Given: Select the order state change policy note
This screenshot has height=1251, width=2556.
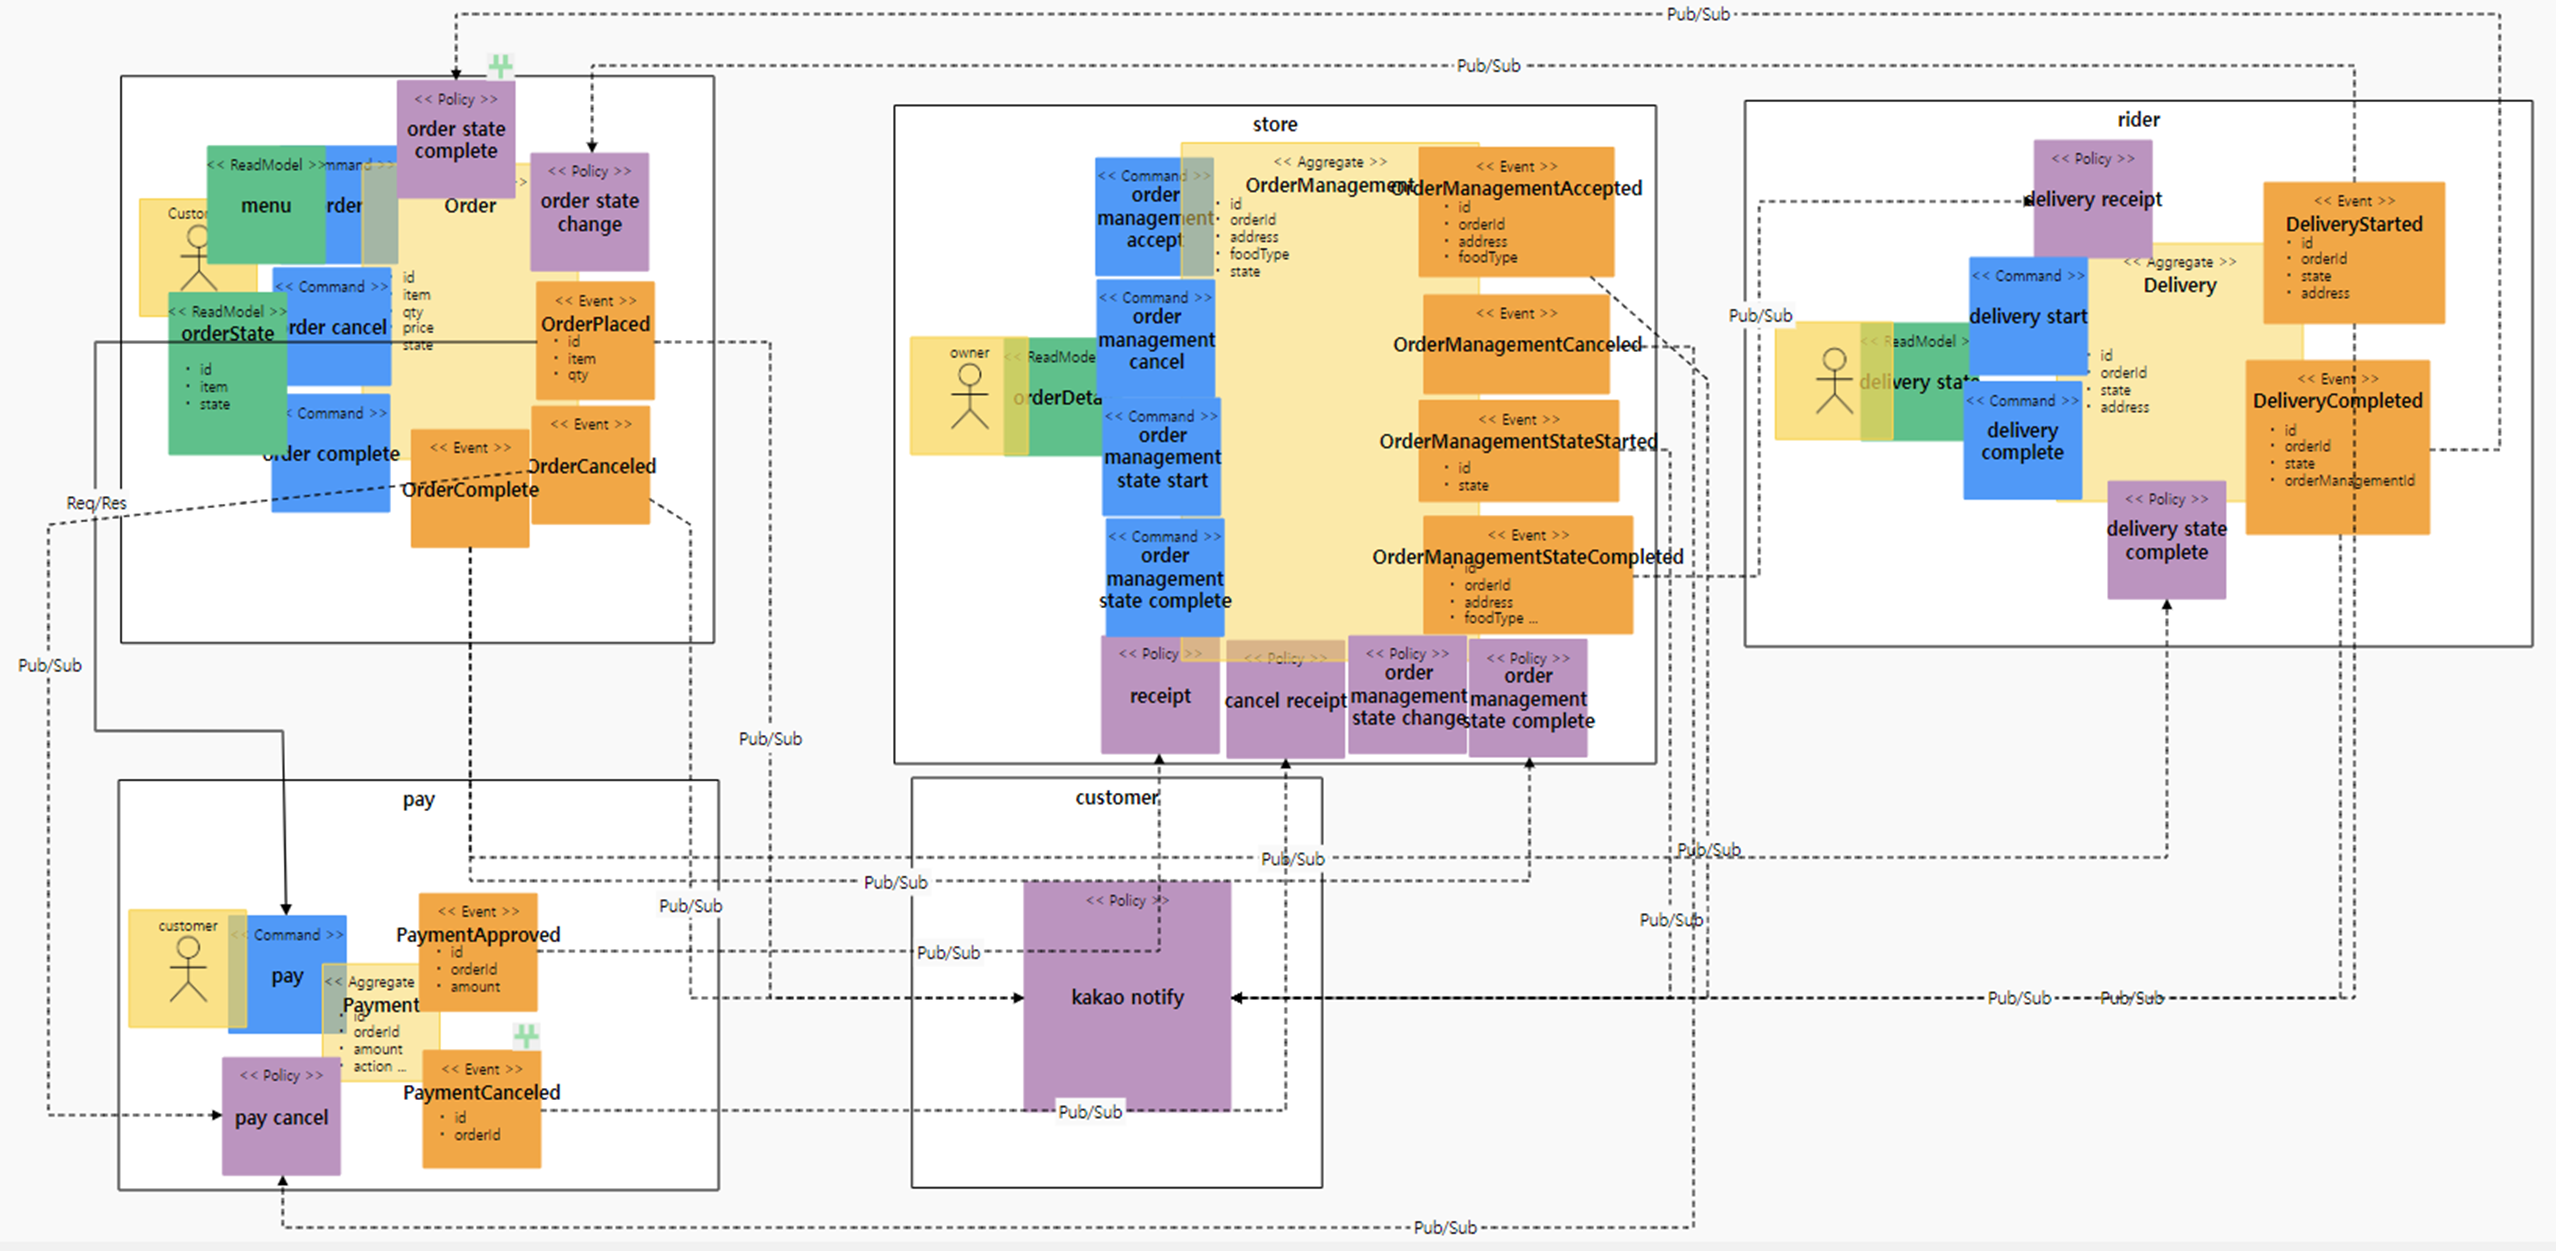Looking at the screenshot, I should pyautogui.click(x=589, y=212).
